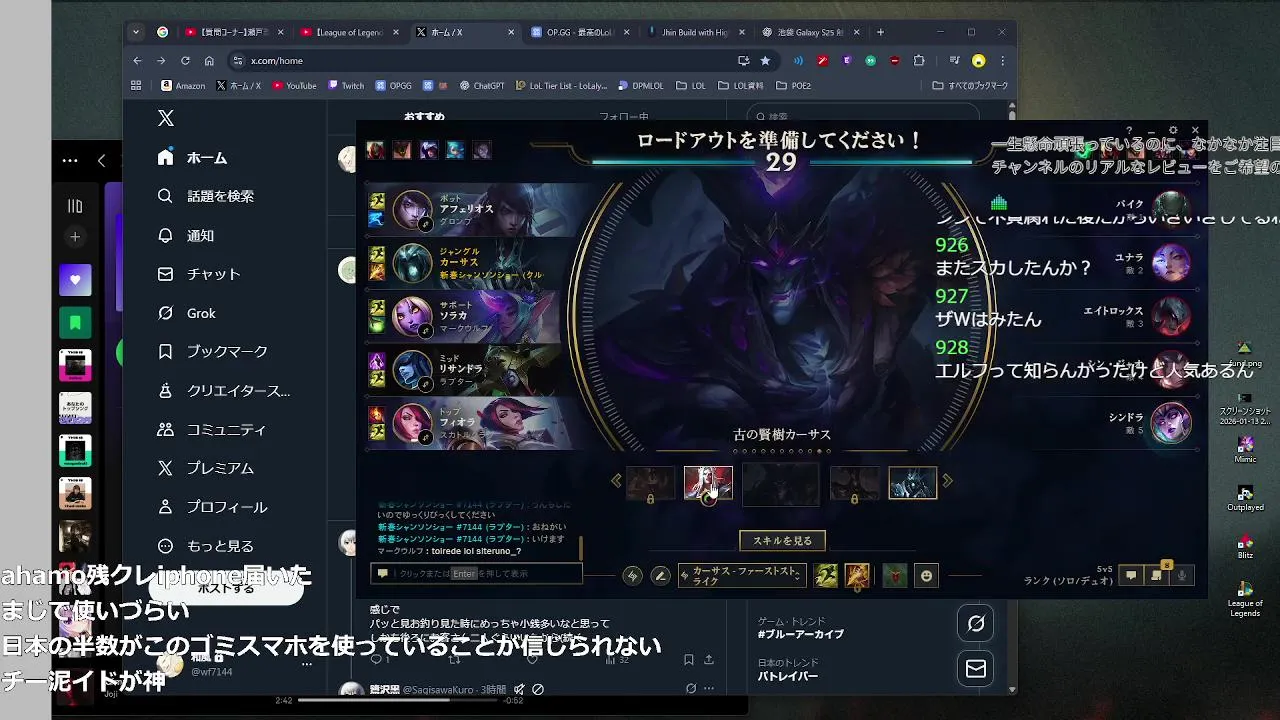Open League of Legends desktop shortcut
This screenshot has height=720, width=1280.
click(x=1245, y=599)
